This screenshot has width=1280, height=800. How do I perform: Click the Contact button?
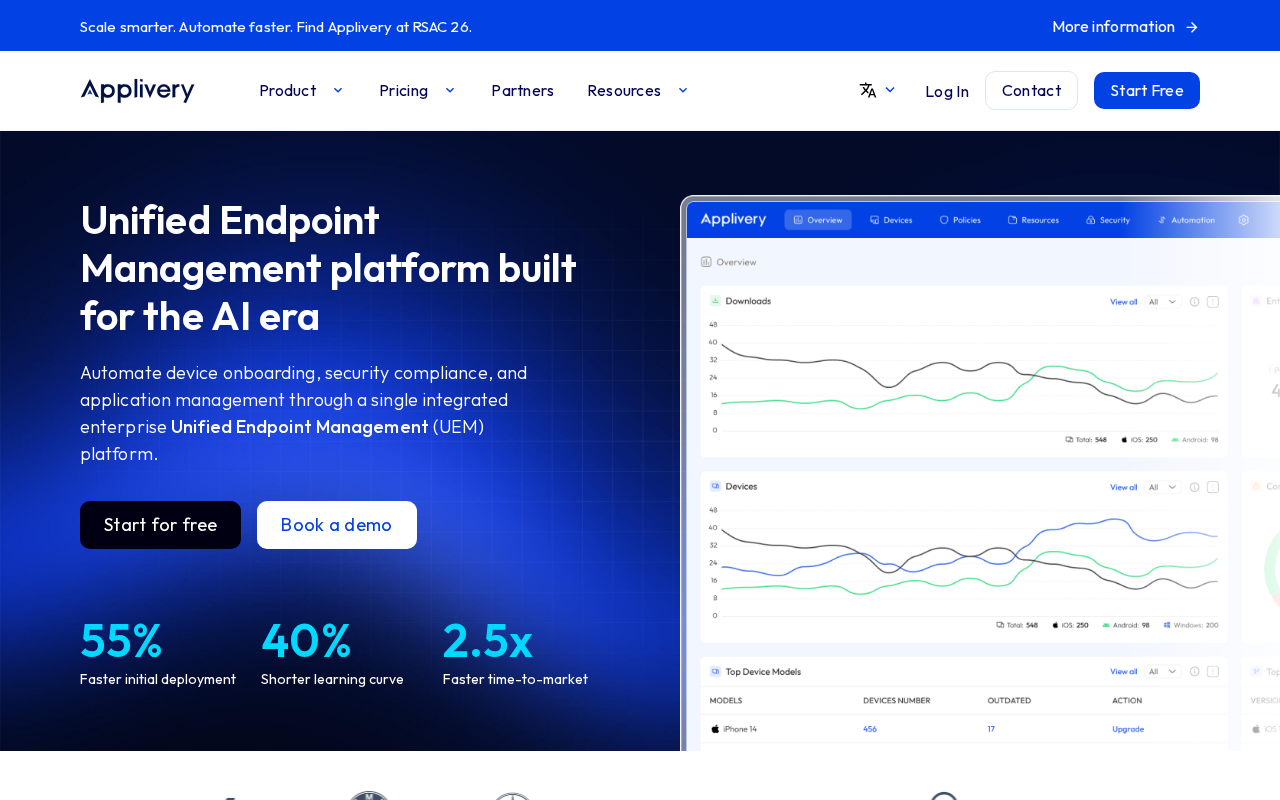[1031, 91]
